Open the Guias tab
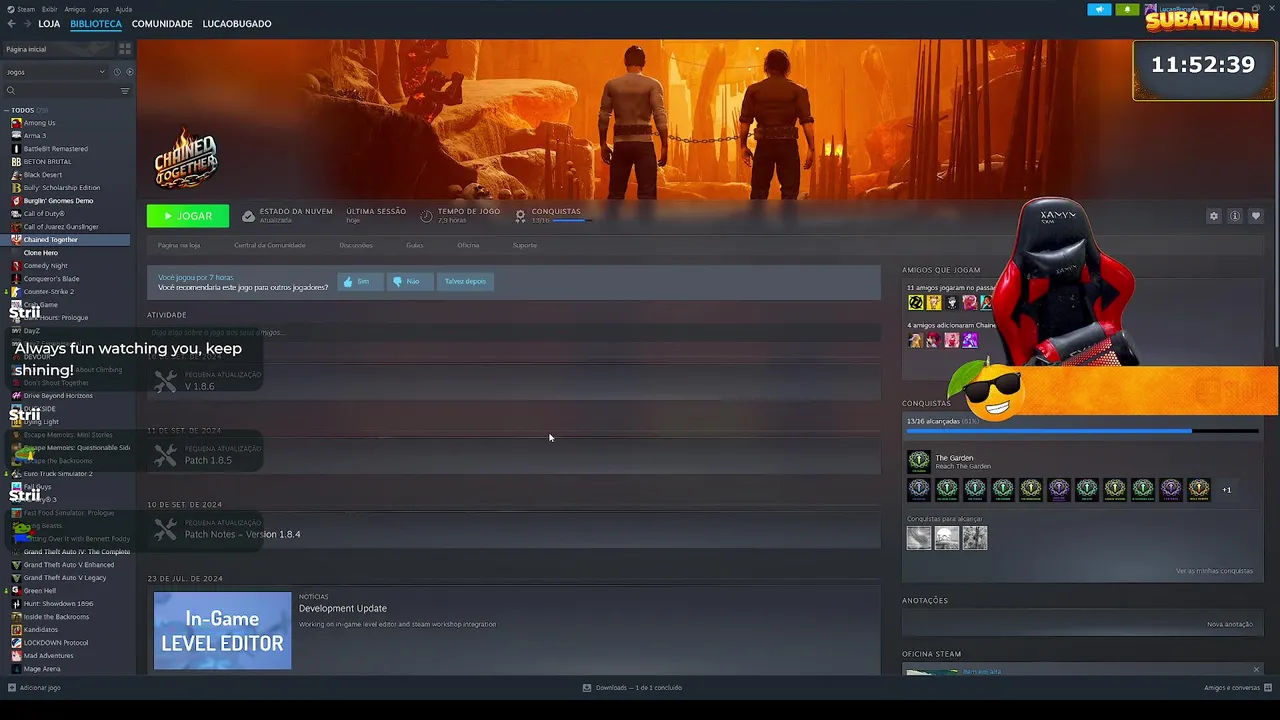 (x=414, y=245)
